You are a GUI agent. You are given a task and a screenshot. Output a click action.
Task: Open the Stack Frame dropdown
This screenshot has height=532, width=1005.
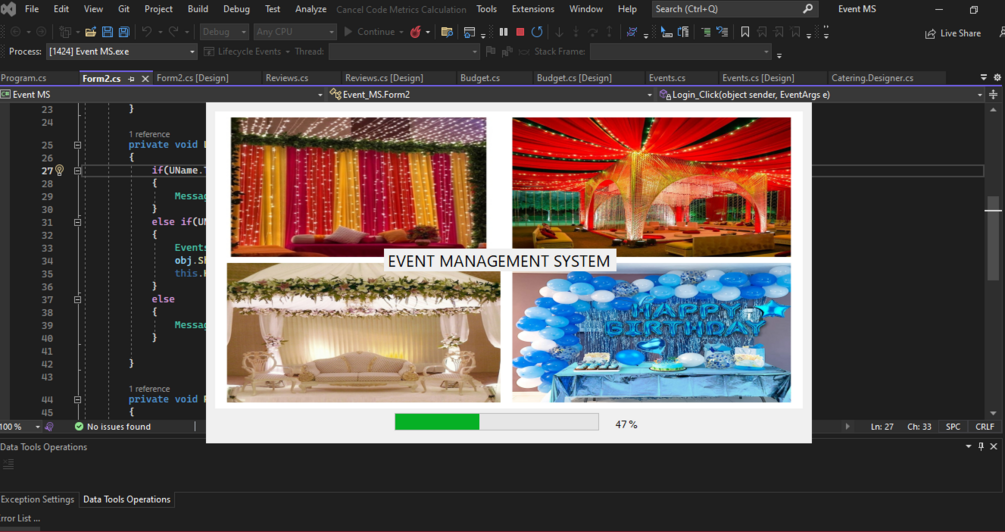pyautogui.click(x=680, y=51)
